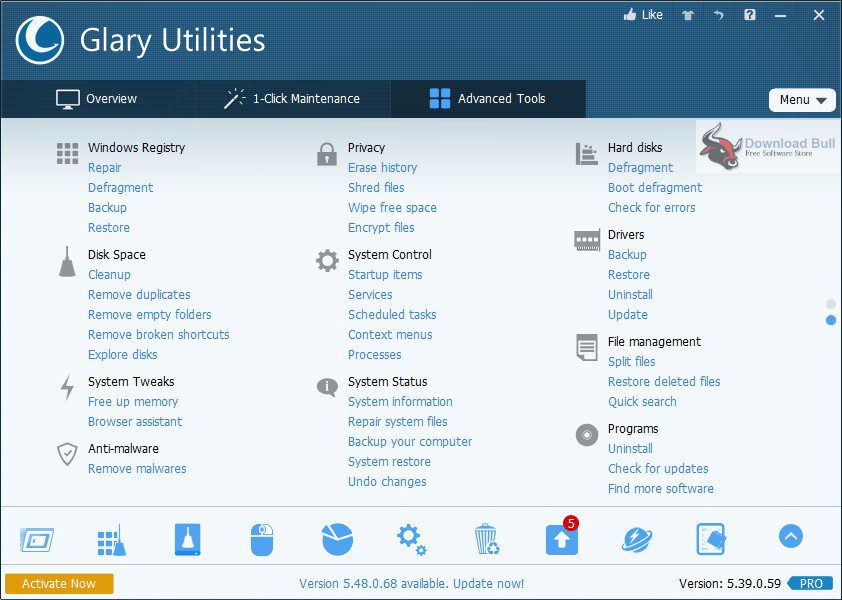Viewport: 842px width, 600px height.
Task: Open the help question mark icon
Action: coord(750,15)
